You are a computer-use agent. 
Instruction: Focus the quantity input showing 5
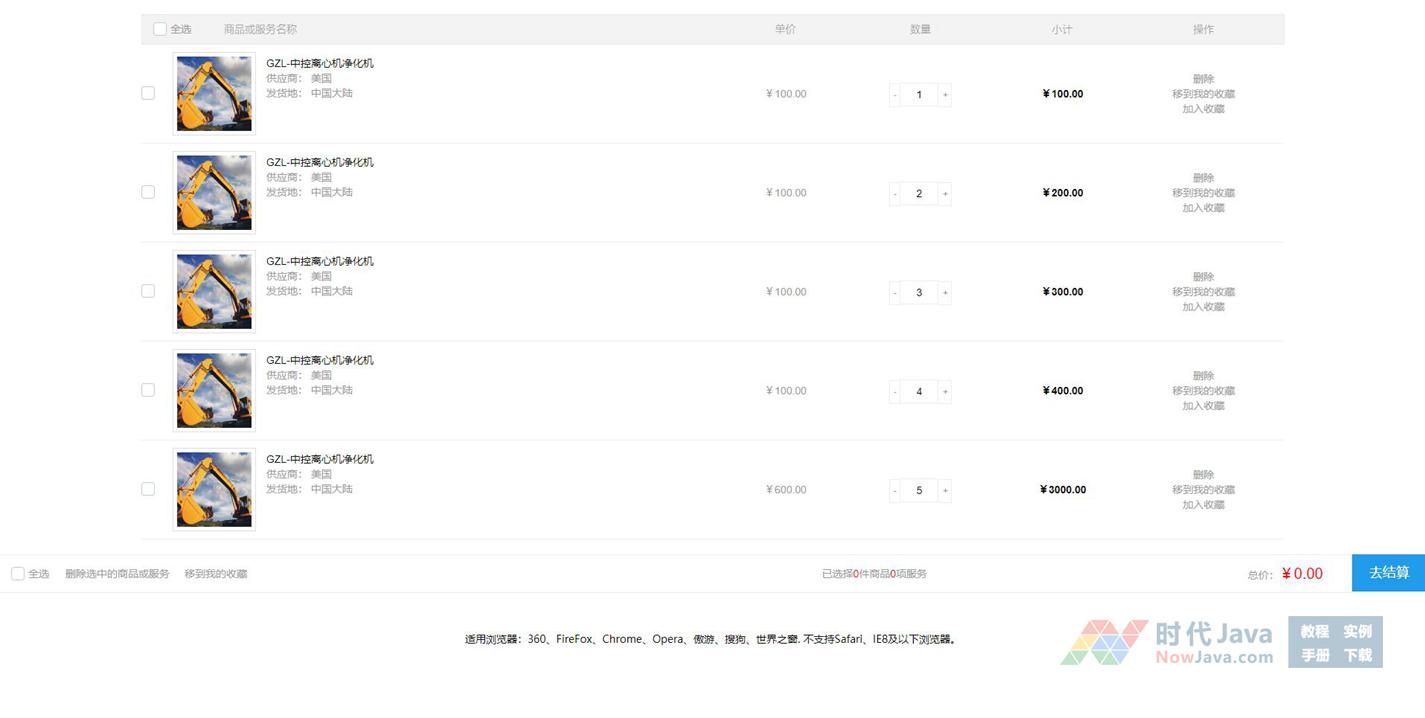(919, 491)
